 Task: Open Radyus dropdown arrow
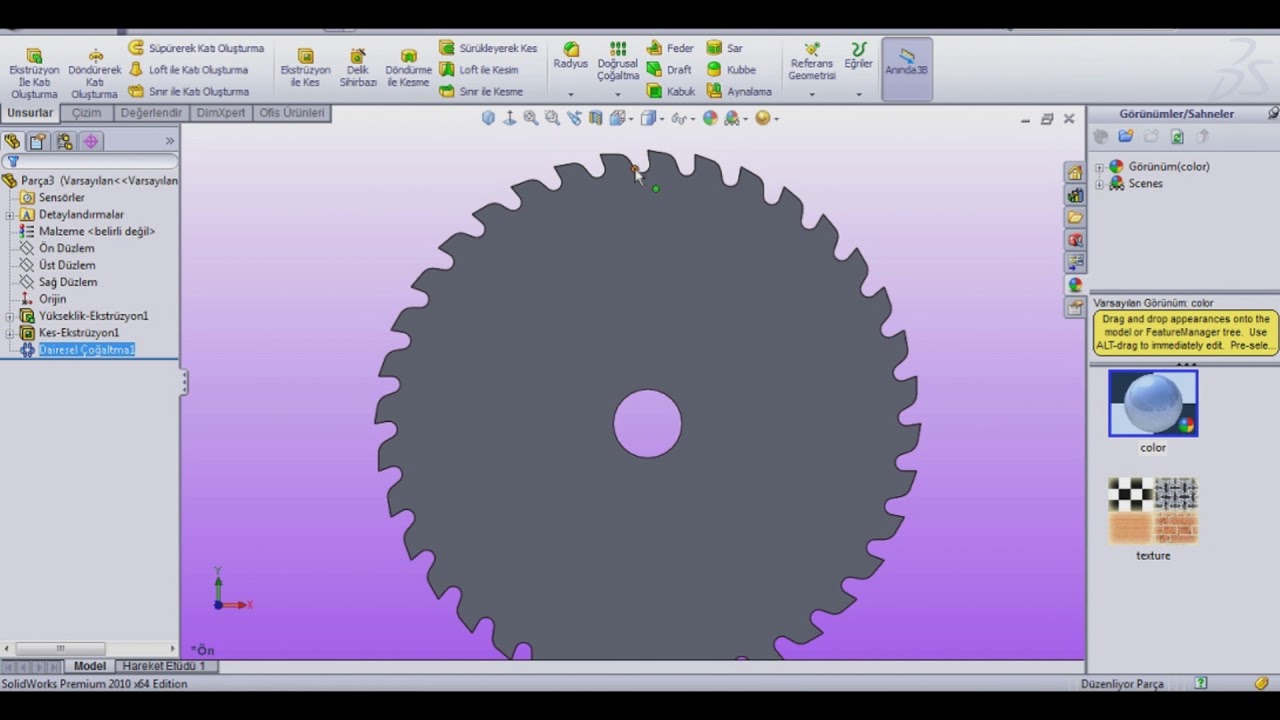tap(571, 95)
